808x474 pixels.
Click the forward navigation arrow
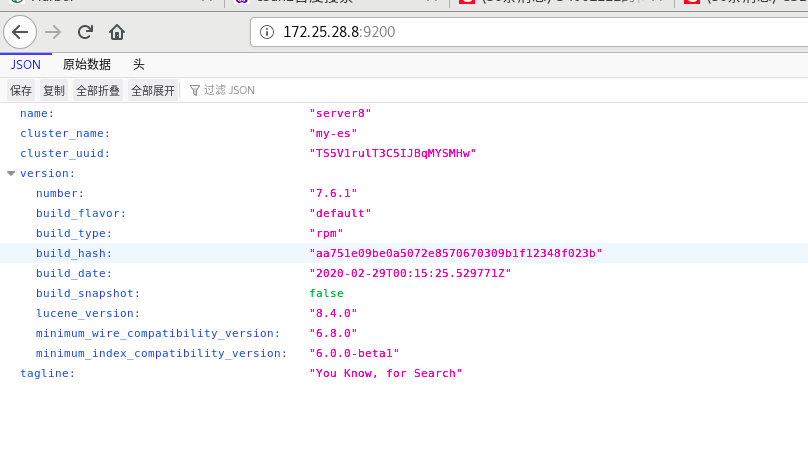[x=53, y=32]
